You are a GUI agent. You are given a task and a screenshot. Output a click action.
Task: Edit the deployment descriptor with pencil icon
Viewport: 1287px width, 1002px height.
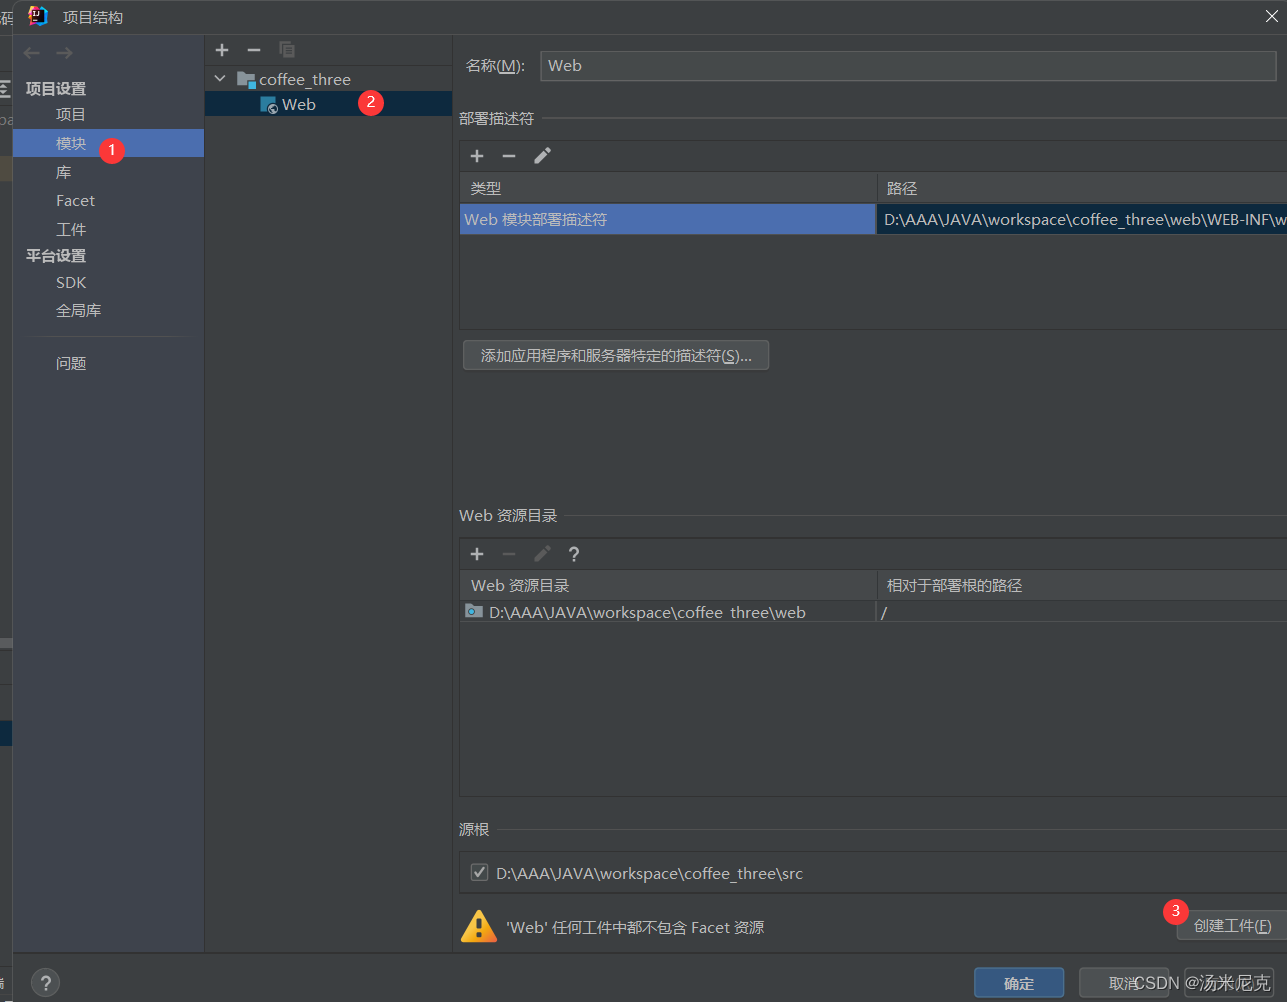tap(542, 156)
